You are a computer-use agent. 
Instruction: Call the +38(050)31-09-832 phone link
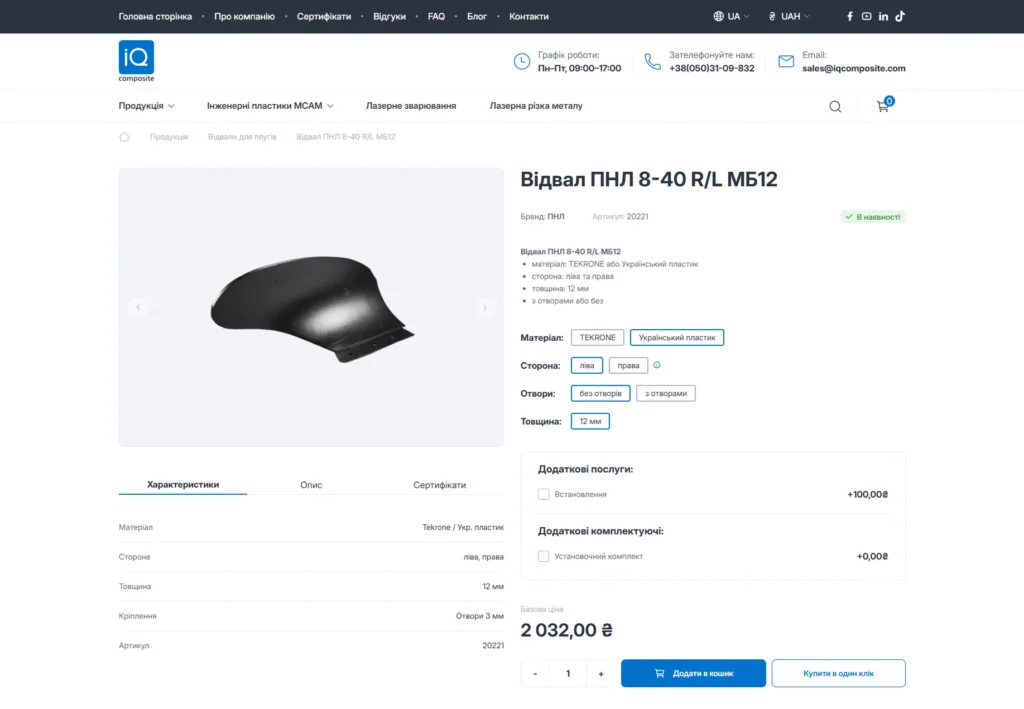tap(712, 68)
